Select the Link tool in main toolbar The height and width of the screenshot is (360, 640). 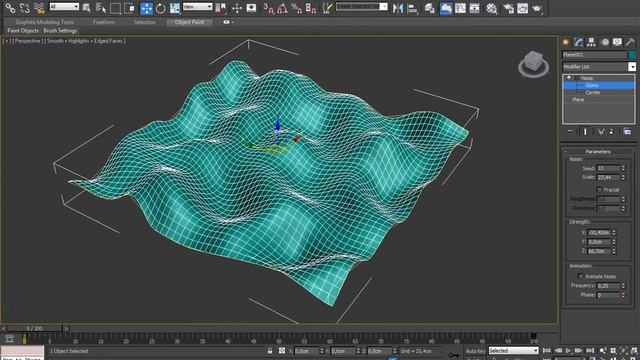coord(10,8)
